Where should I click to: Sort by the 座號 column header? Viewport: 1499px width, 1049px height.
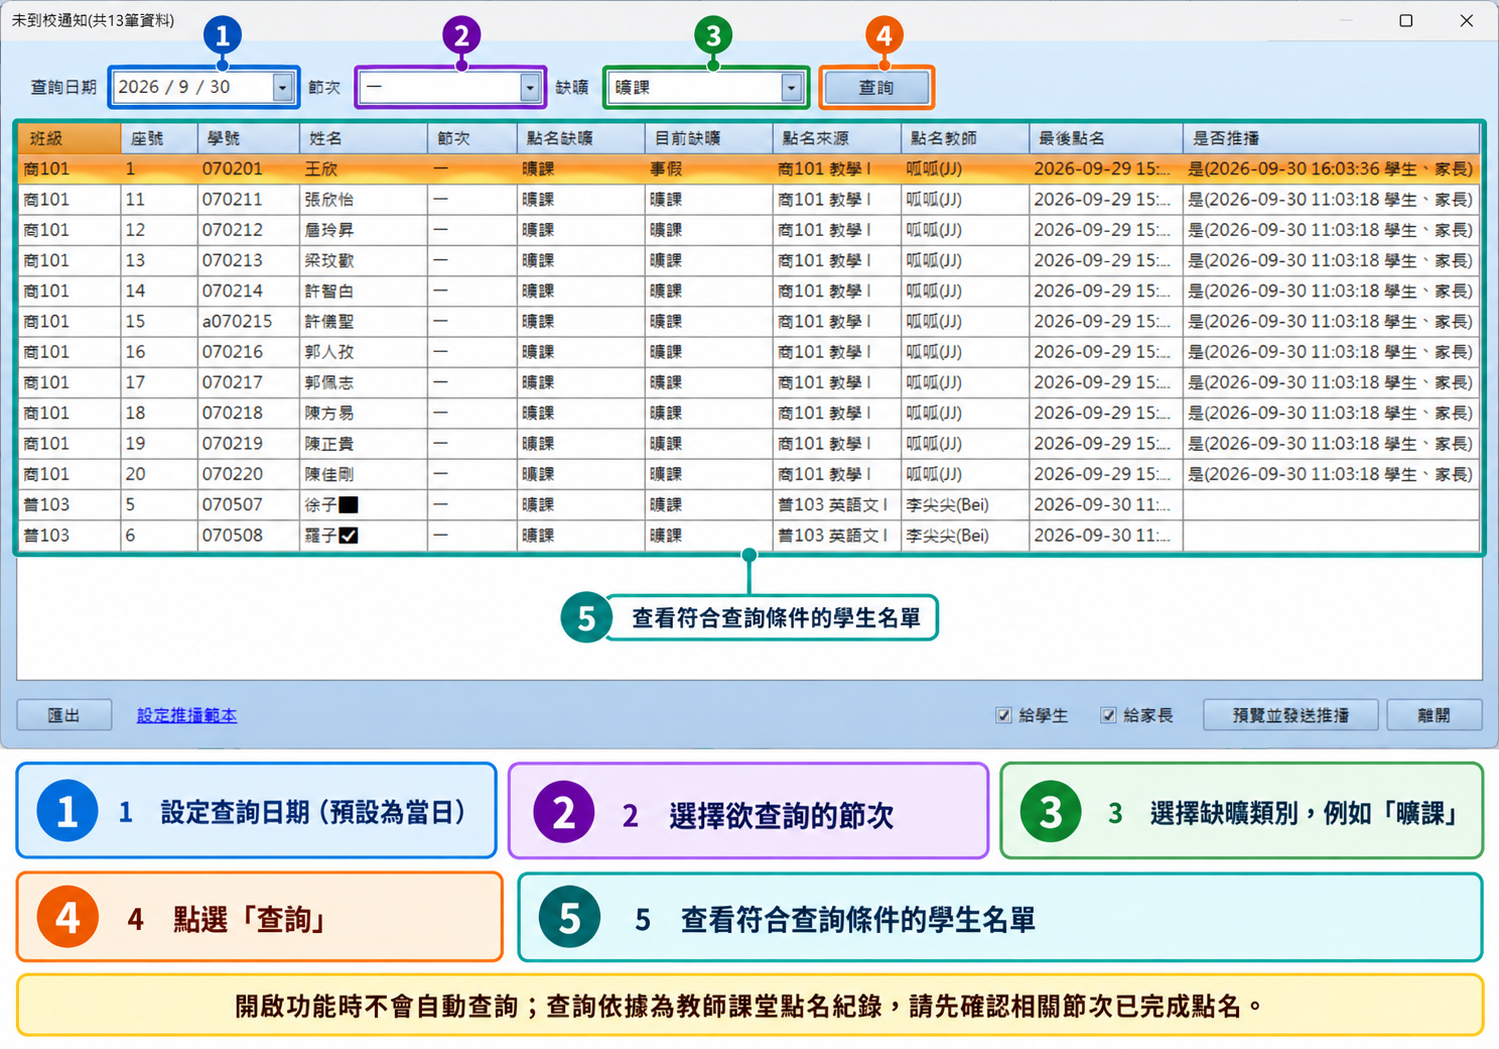159,138
